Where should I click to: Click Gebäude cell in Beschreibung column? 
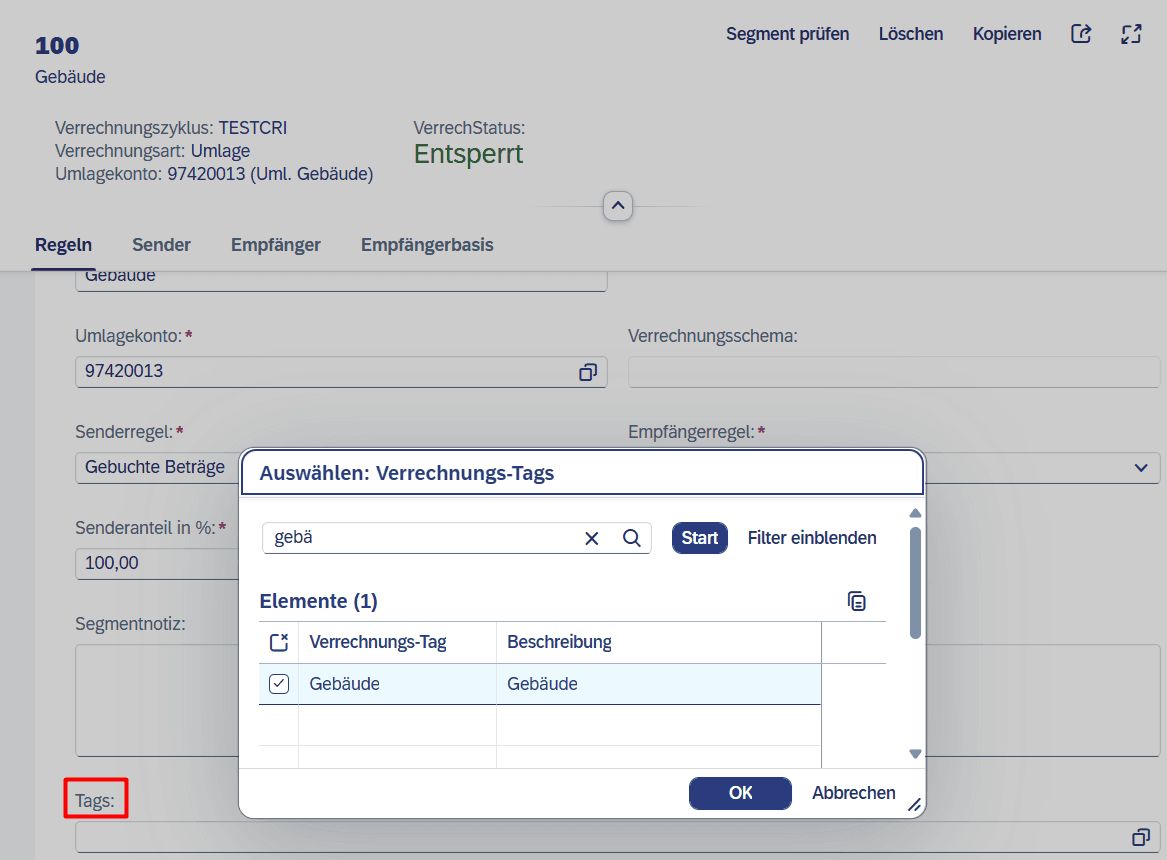coord(659,684)
